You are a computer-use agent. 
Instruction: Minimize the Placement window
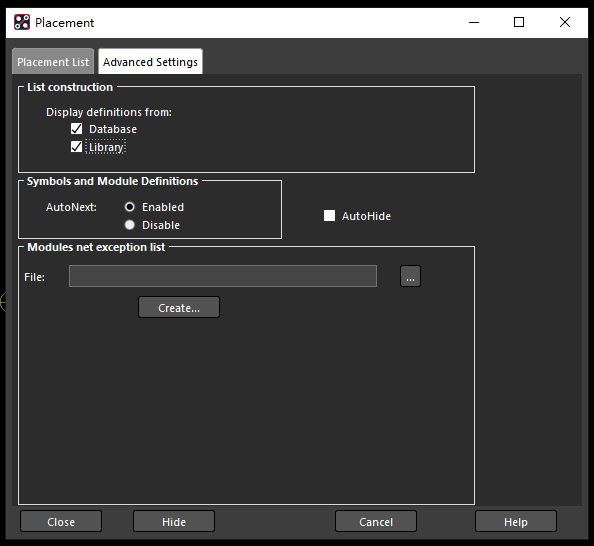click(x=474, y=22)
